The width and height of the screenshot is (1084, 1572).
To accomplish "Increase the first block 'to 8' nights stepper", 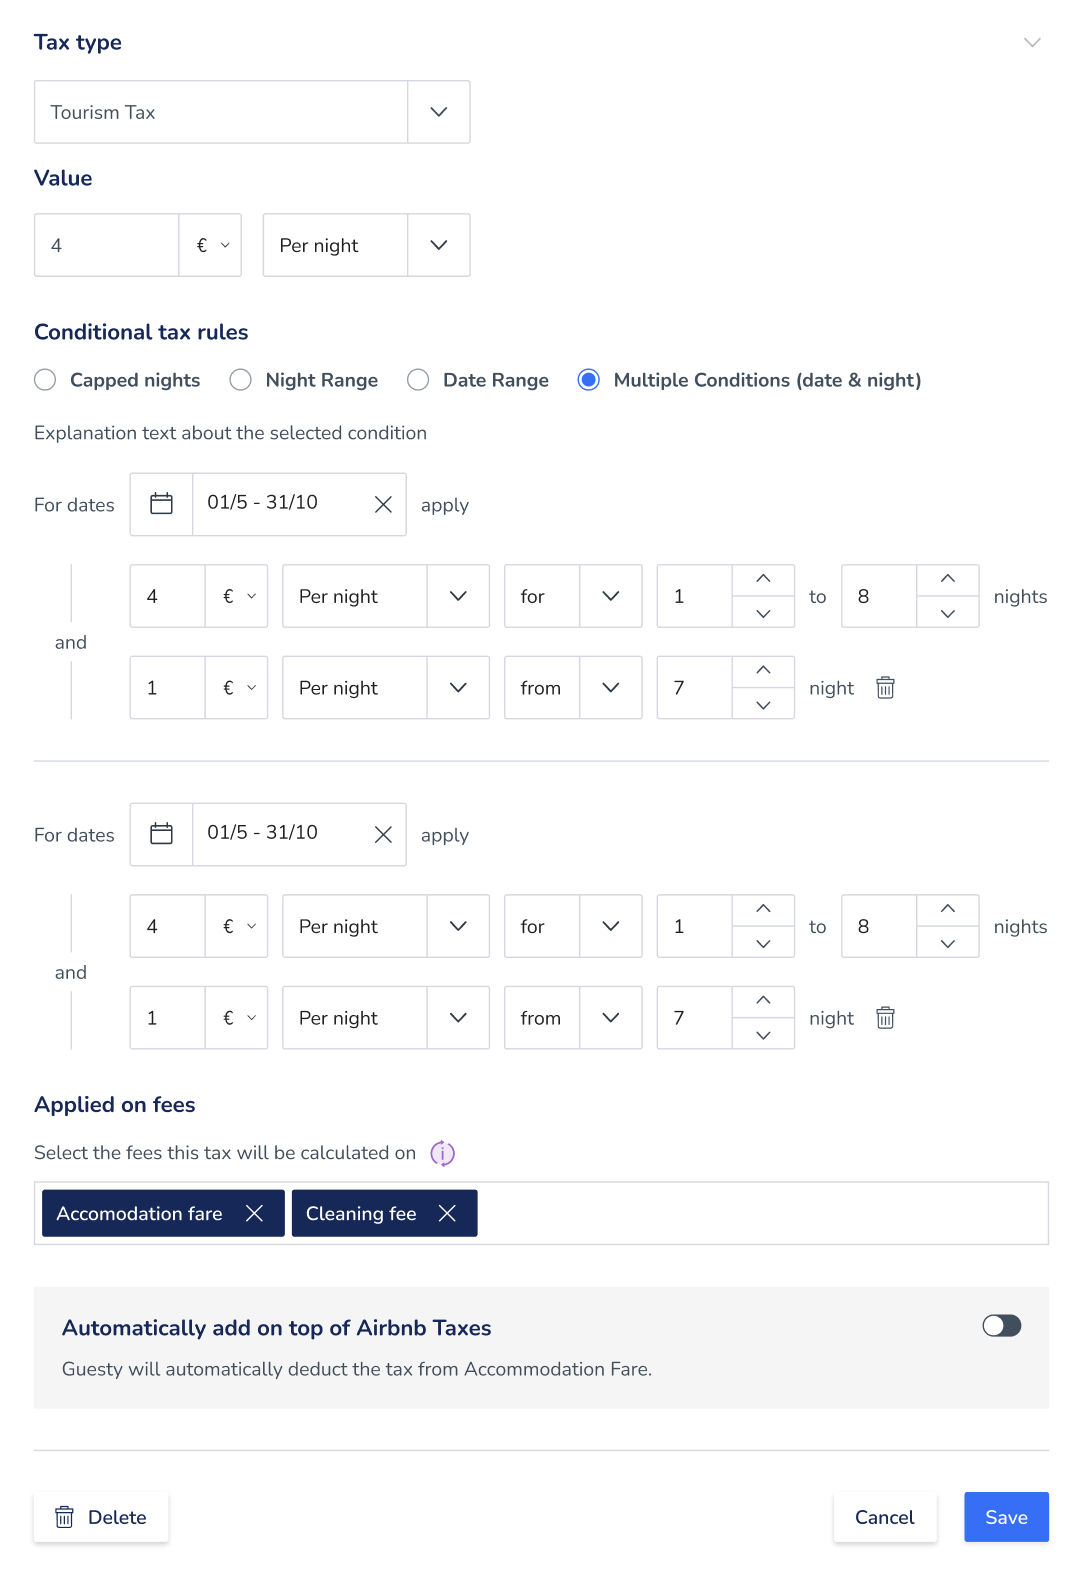I will (x=948, y=580).
